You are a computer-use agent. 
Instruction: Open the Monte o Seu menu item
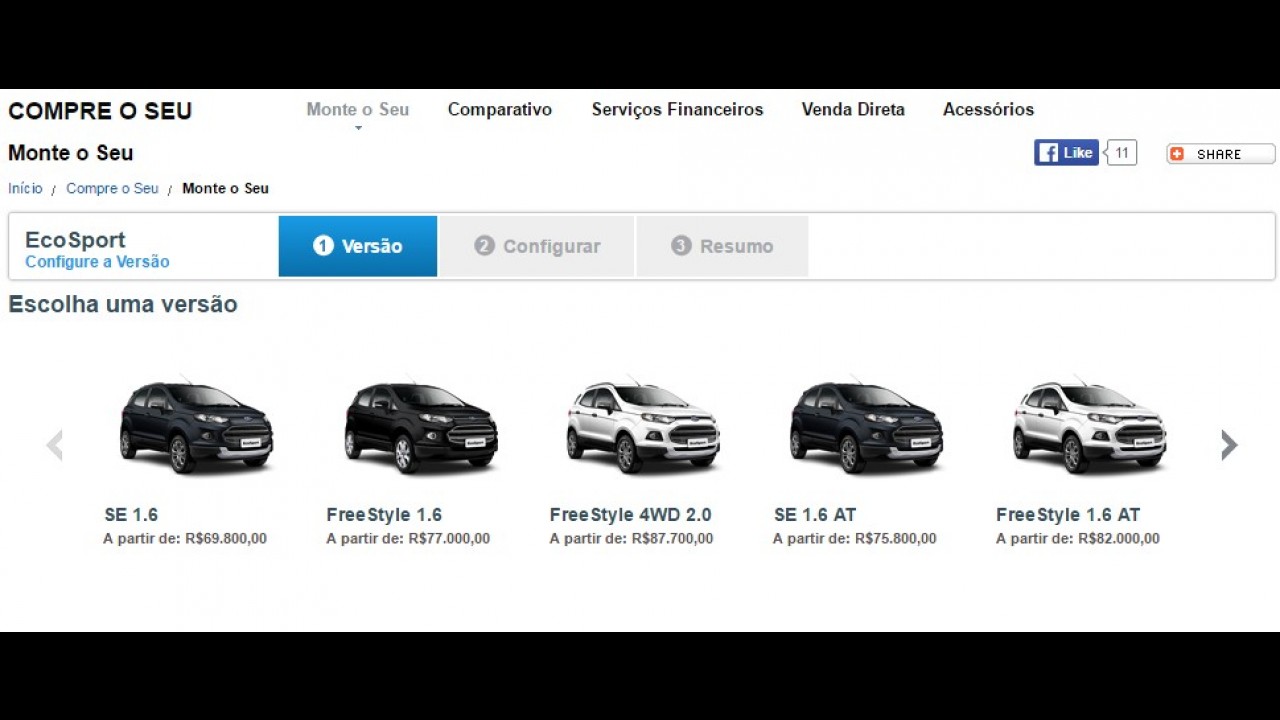(x=358, y=110)
